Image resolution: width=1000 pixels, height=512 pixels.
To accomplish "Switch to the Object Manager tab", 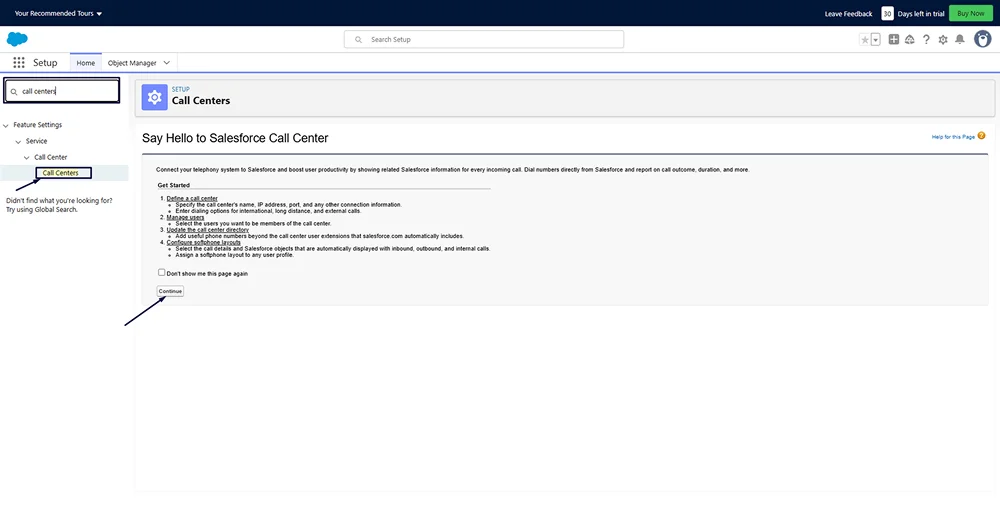I will tap(132, 63).
